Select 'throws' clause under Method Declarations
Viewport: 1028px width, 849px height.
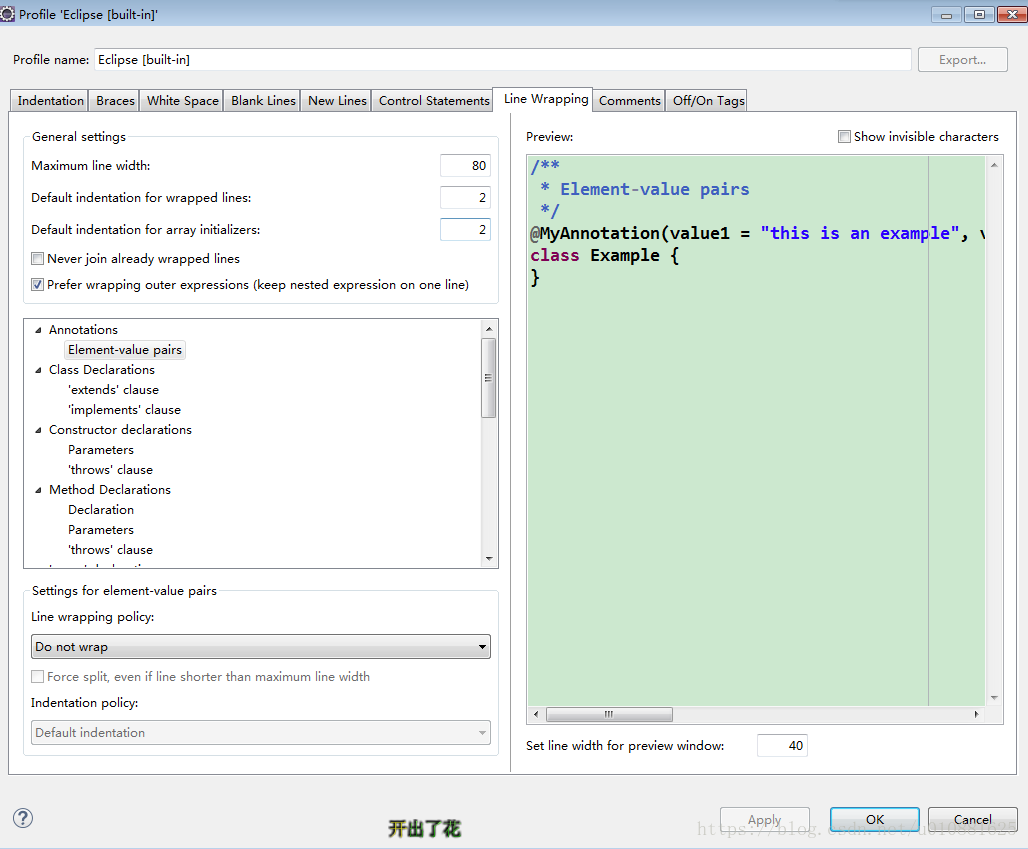(x=111, y=550)
